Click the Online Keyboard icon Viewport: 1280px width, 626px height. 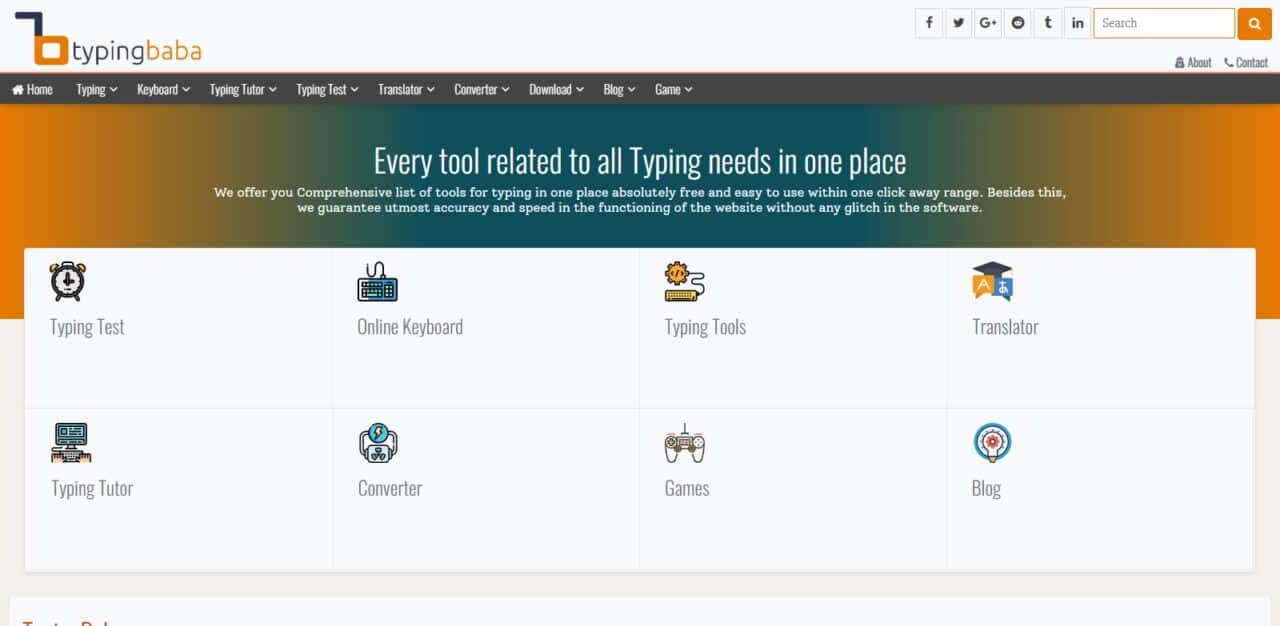tap(377, 281)
